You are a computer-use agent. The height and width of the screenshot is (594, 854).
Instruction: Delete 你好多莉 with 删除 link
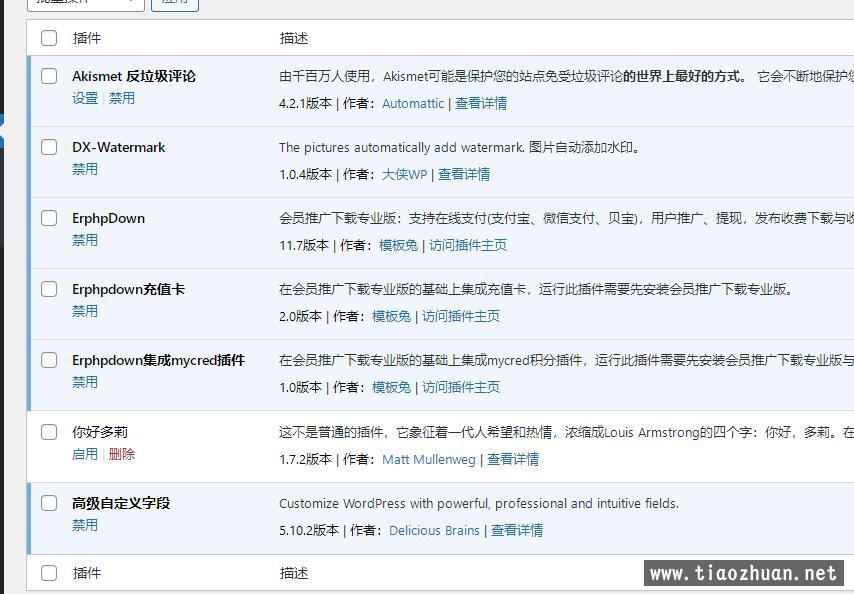pyautogui.click(x=121, y=454)
